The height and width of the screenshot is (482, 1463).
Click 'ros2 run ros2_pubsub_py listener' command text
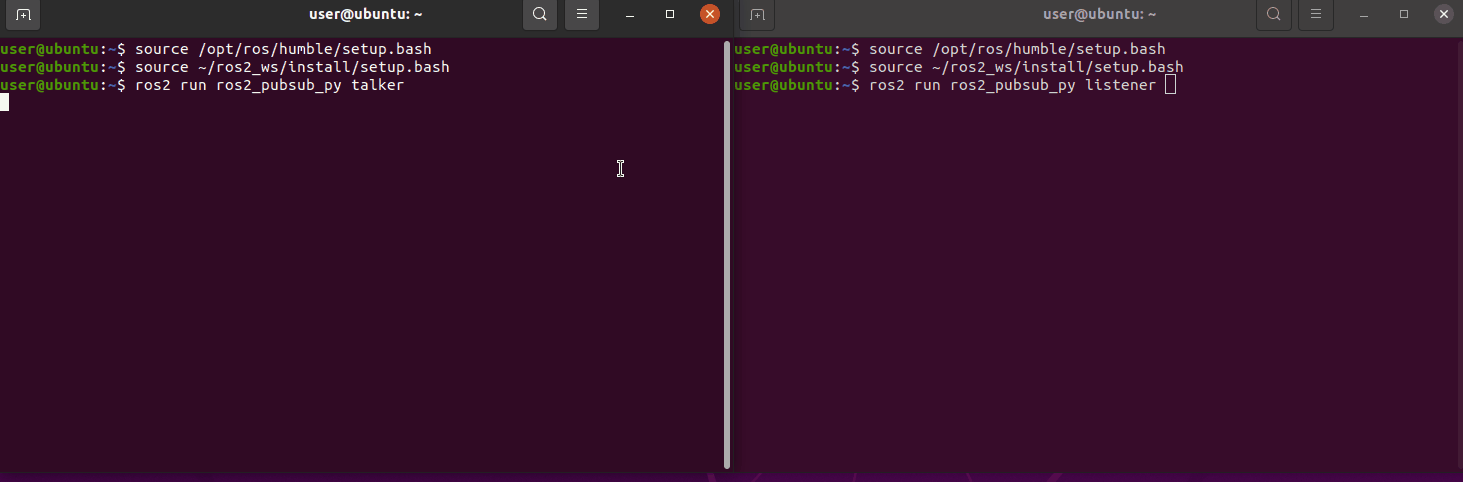pyautogui.click(x=1012, y=86)
